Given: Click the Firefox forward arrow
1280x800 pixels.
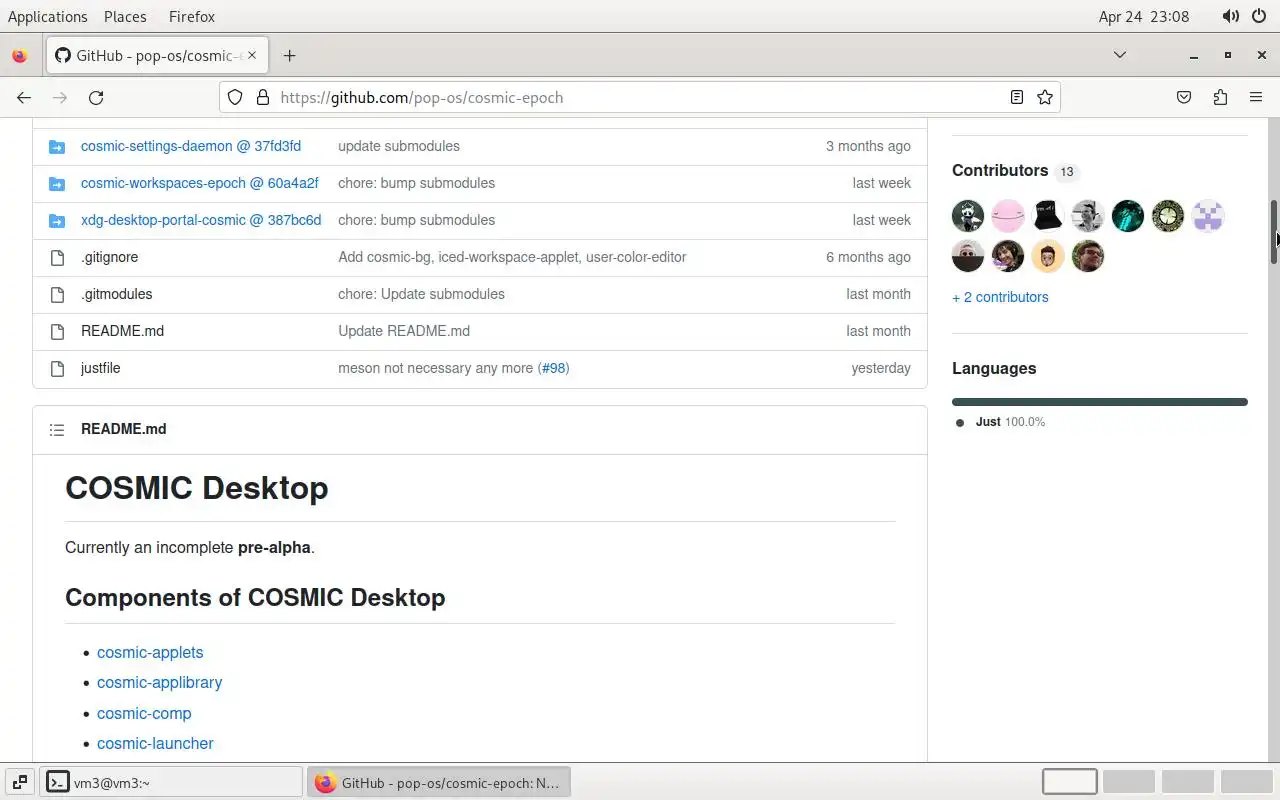Looking at the screenshot, I should tap(60, 97).
